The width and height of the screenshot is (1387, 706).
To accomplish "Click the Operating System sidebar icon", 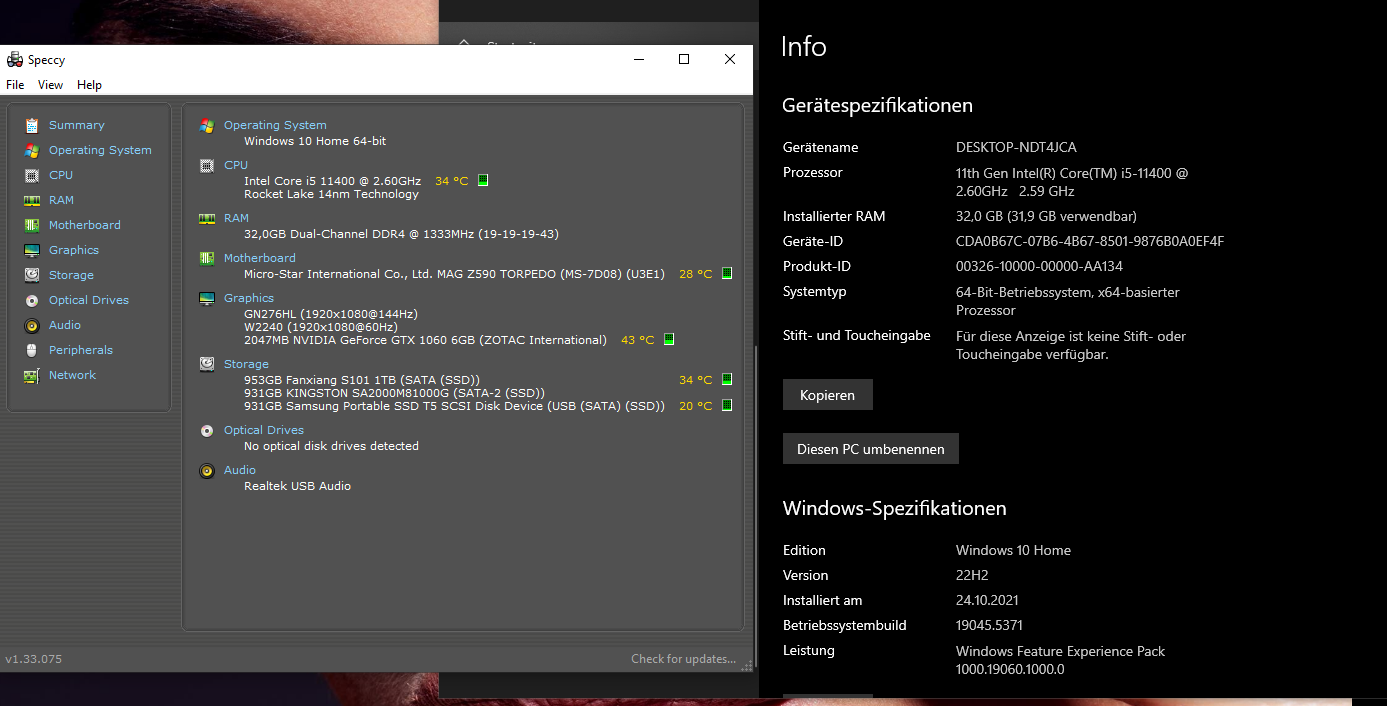I will point(32,150).
